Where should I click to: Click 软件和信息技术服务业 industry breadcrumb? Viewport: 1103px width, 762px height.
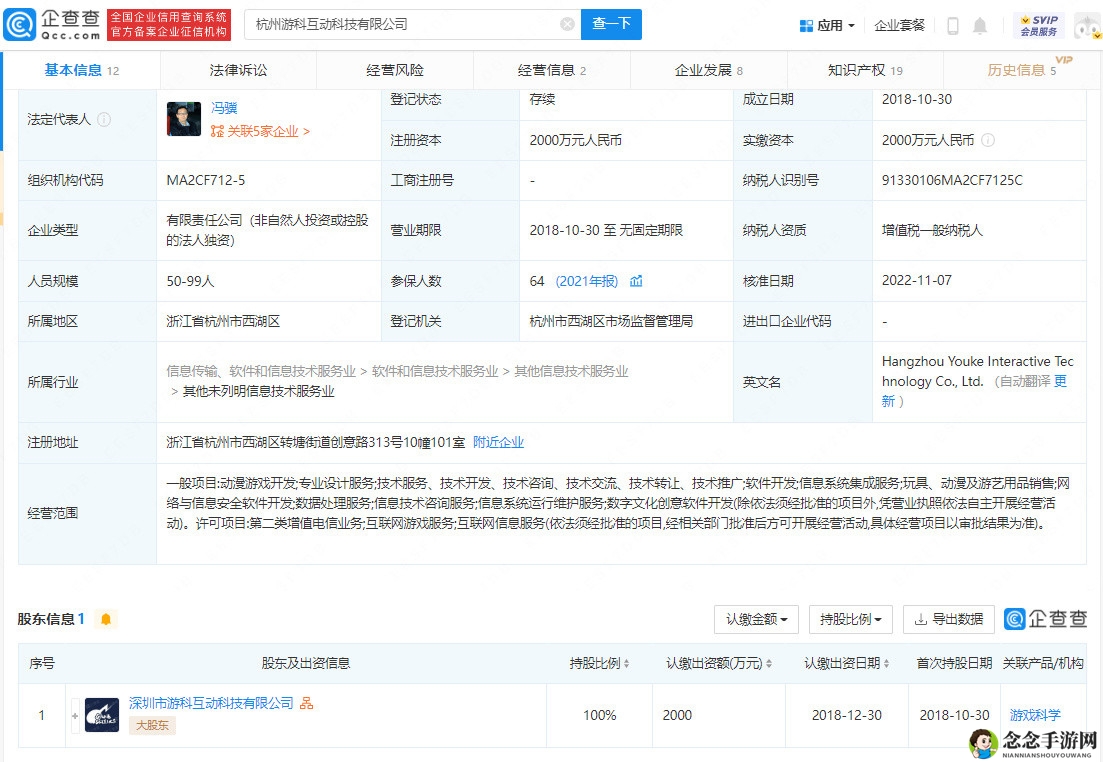tap(435, 372)
